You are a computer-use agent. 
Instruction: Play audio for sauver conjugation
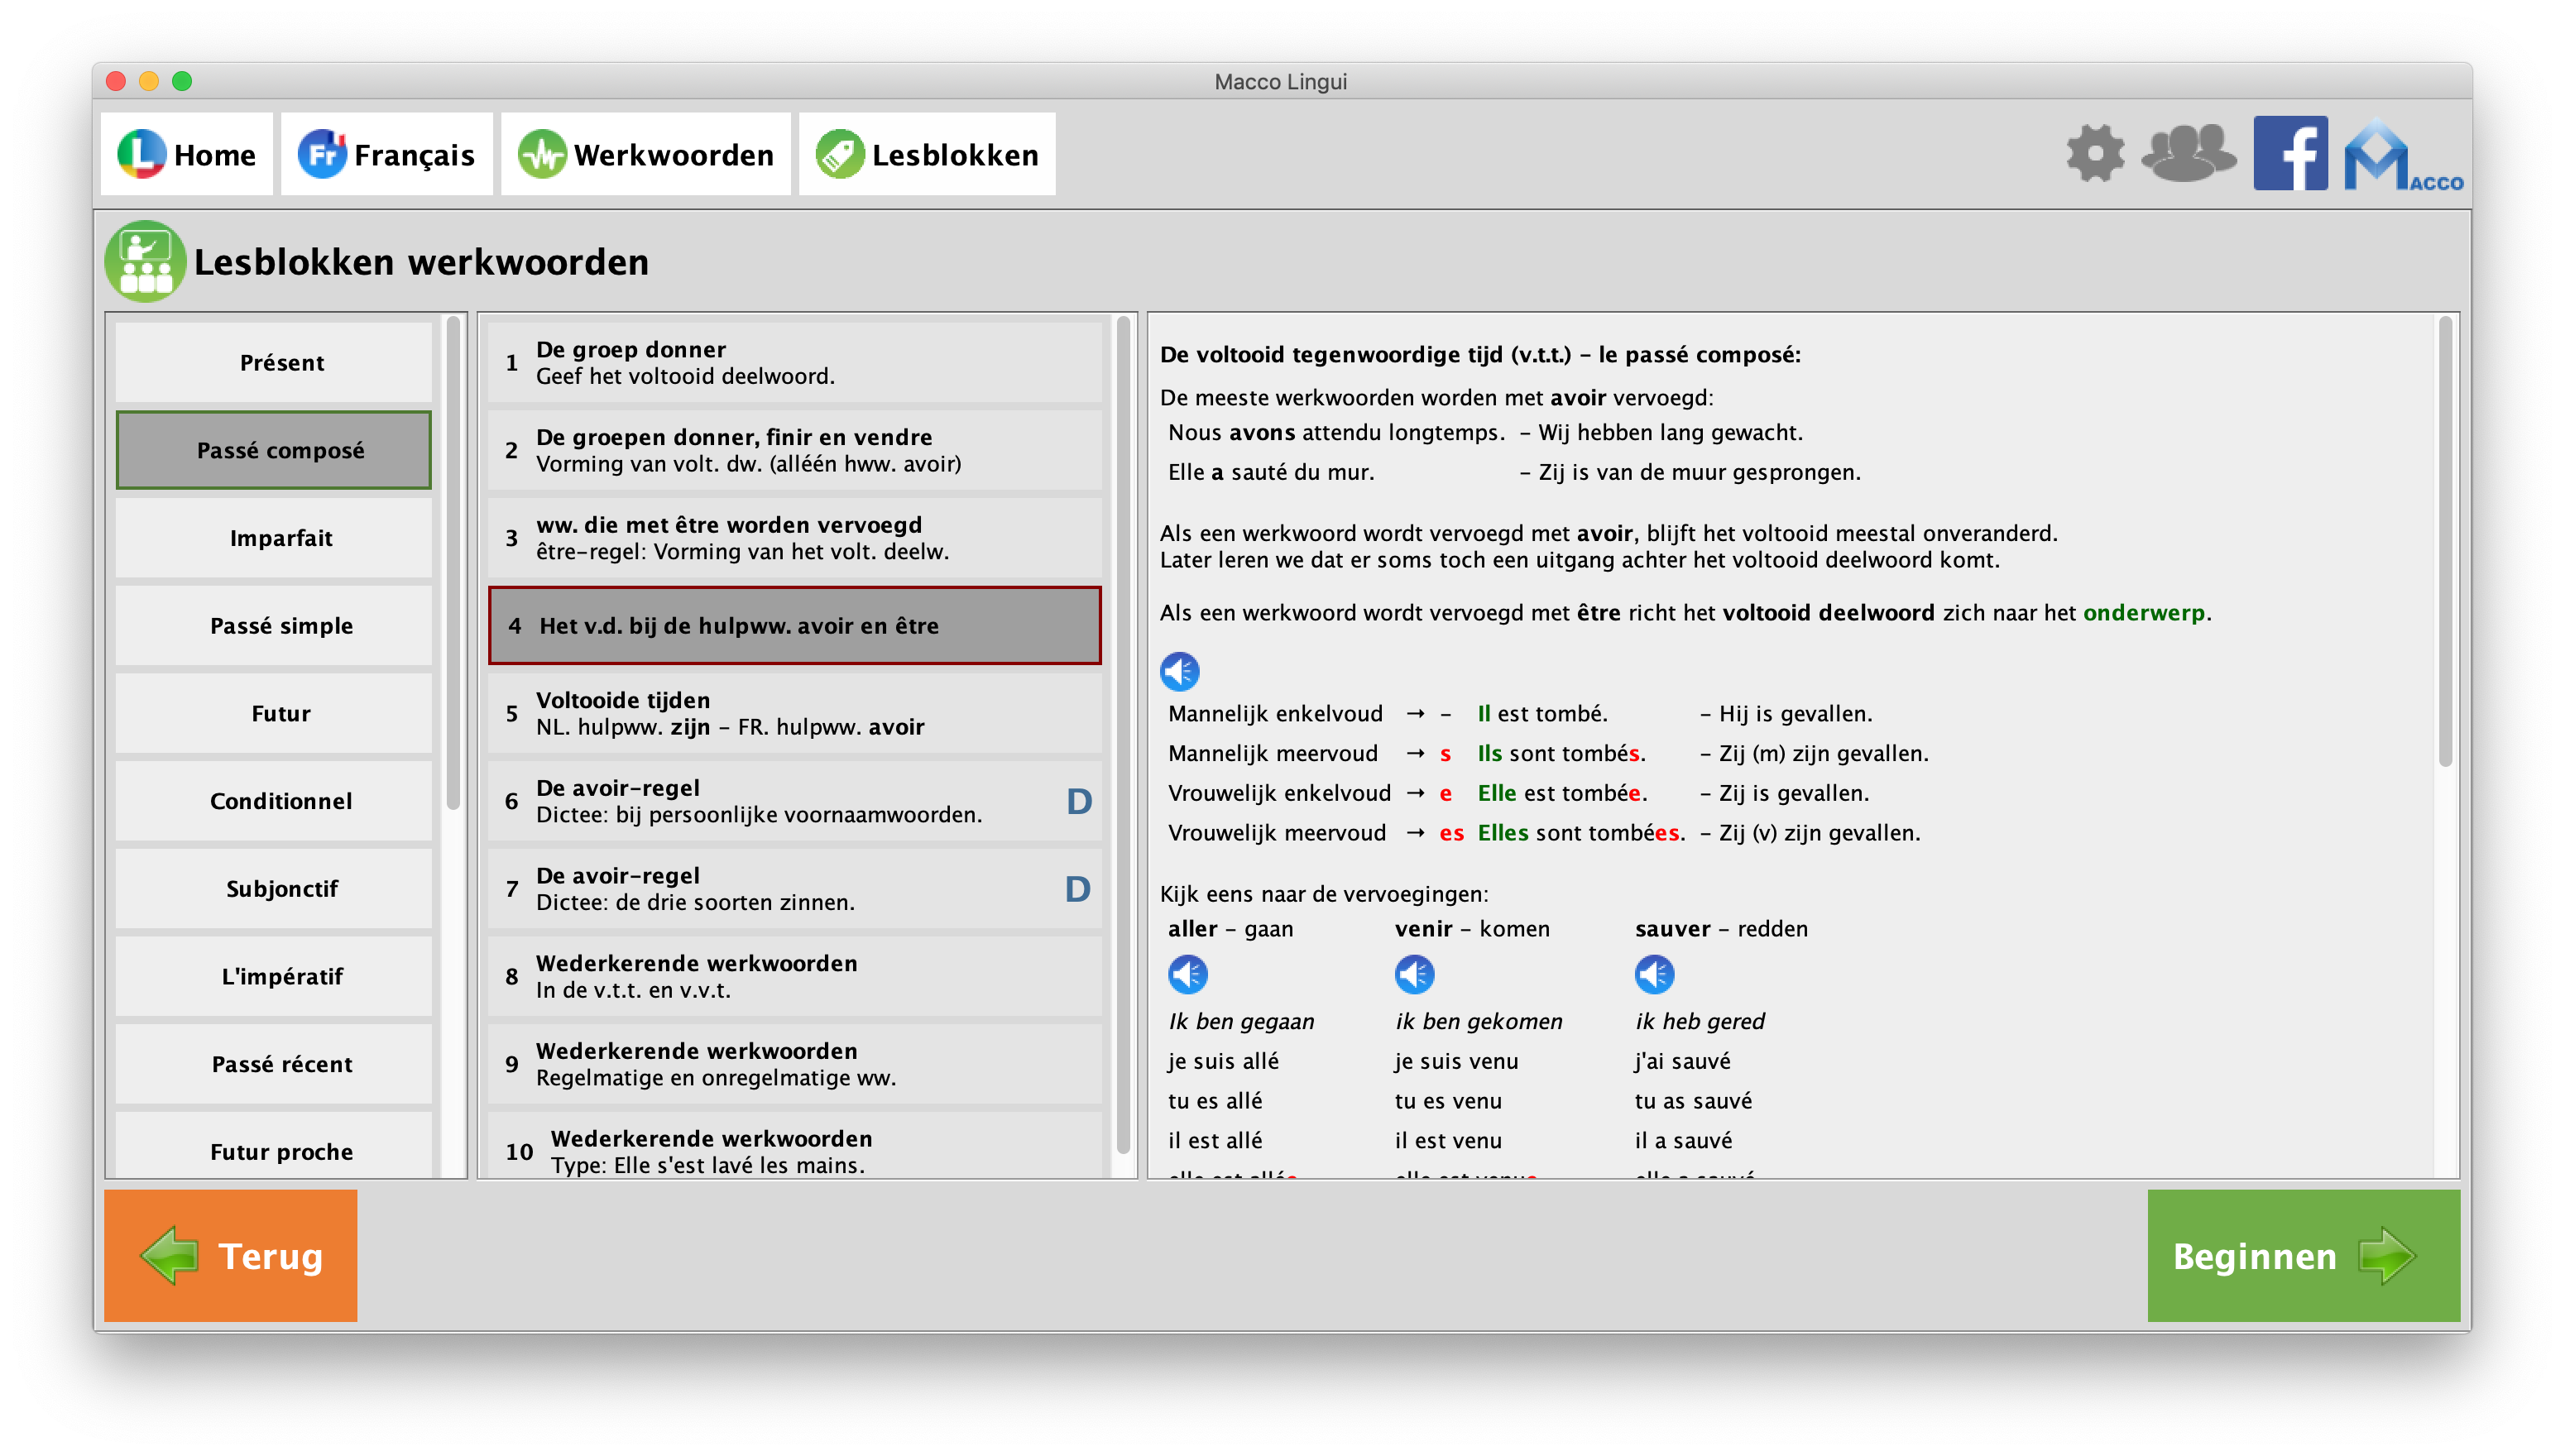tap(1654, 974)
